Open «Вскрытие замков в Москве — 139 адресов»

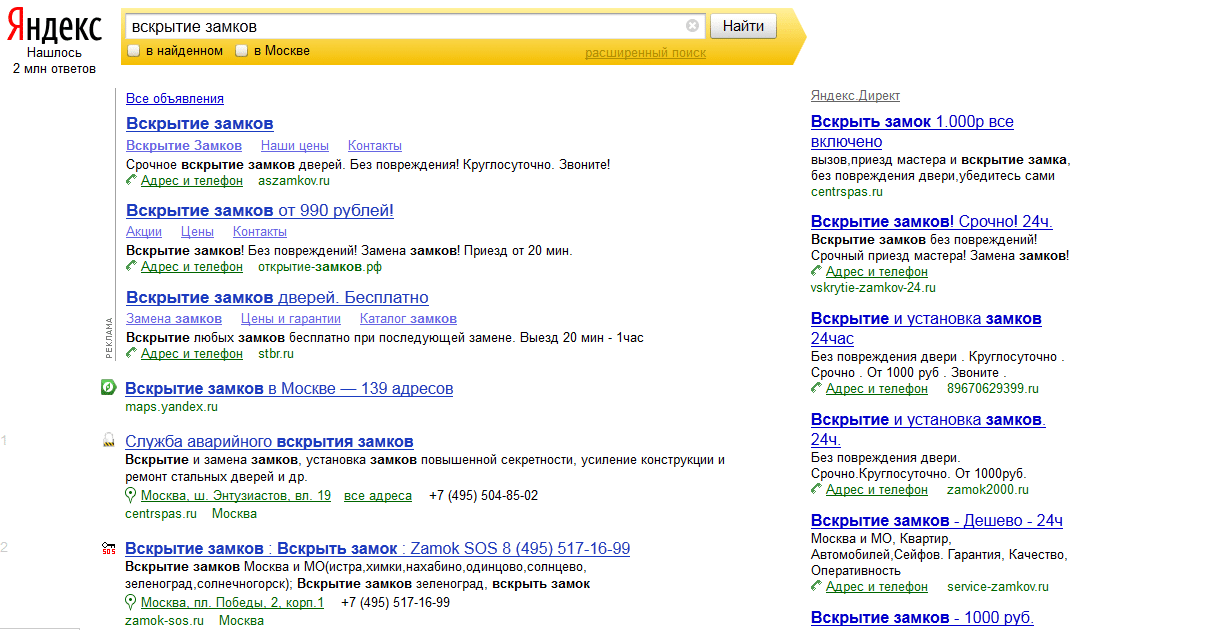pos(289,388)
